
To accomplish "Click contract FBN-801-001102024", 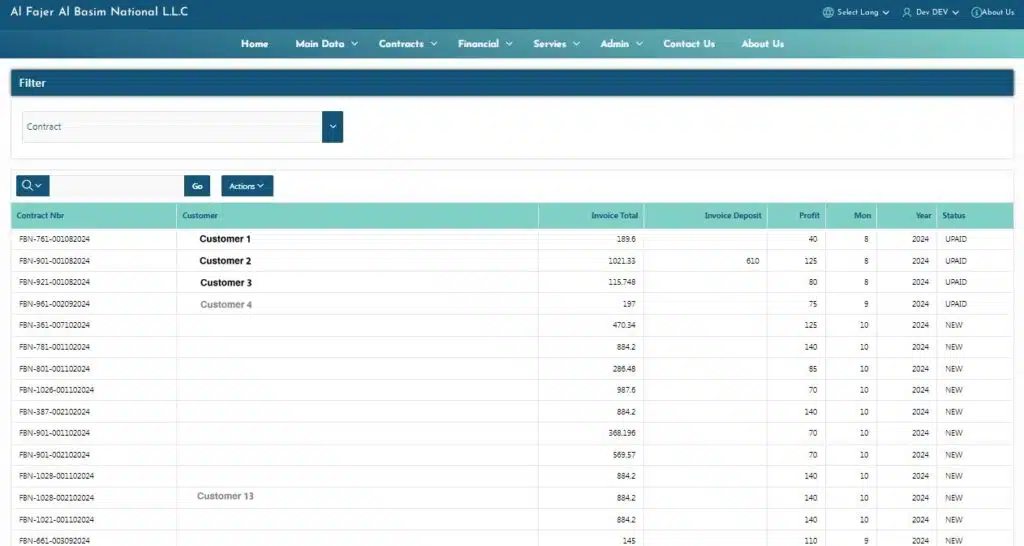I will pos(55,368).
